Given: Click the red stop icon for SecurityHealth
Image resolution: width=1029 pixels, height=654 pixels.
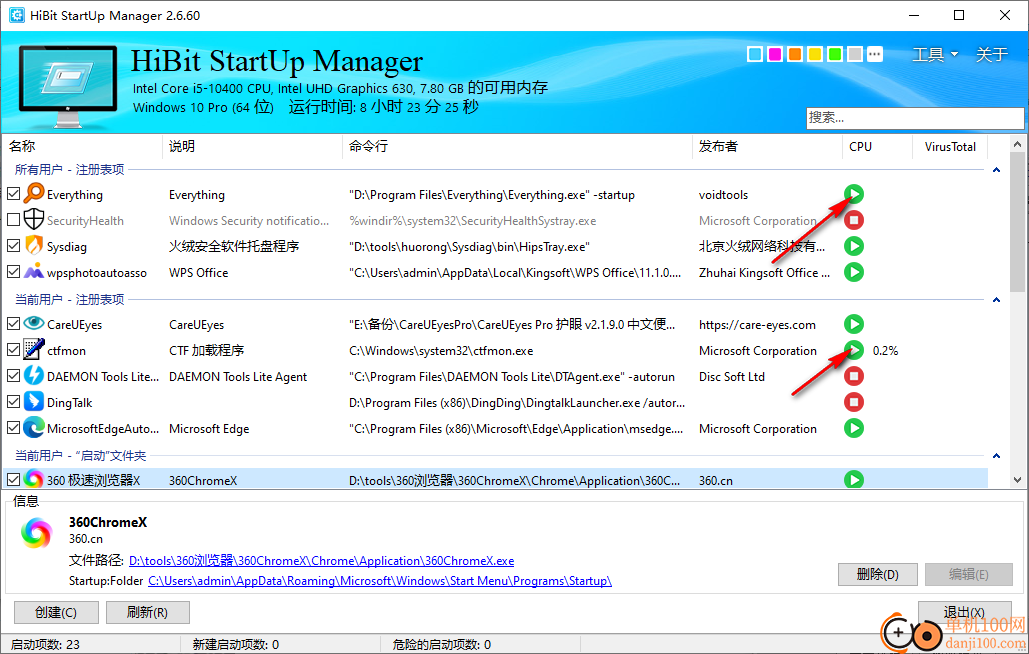Looking at the screenshot, I should [x=853, y=220].
